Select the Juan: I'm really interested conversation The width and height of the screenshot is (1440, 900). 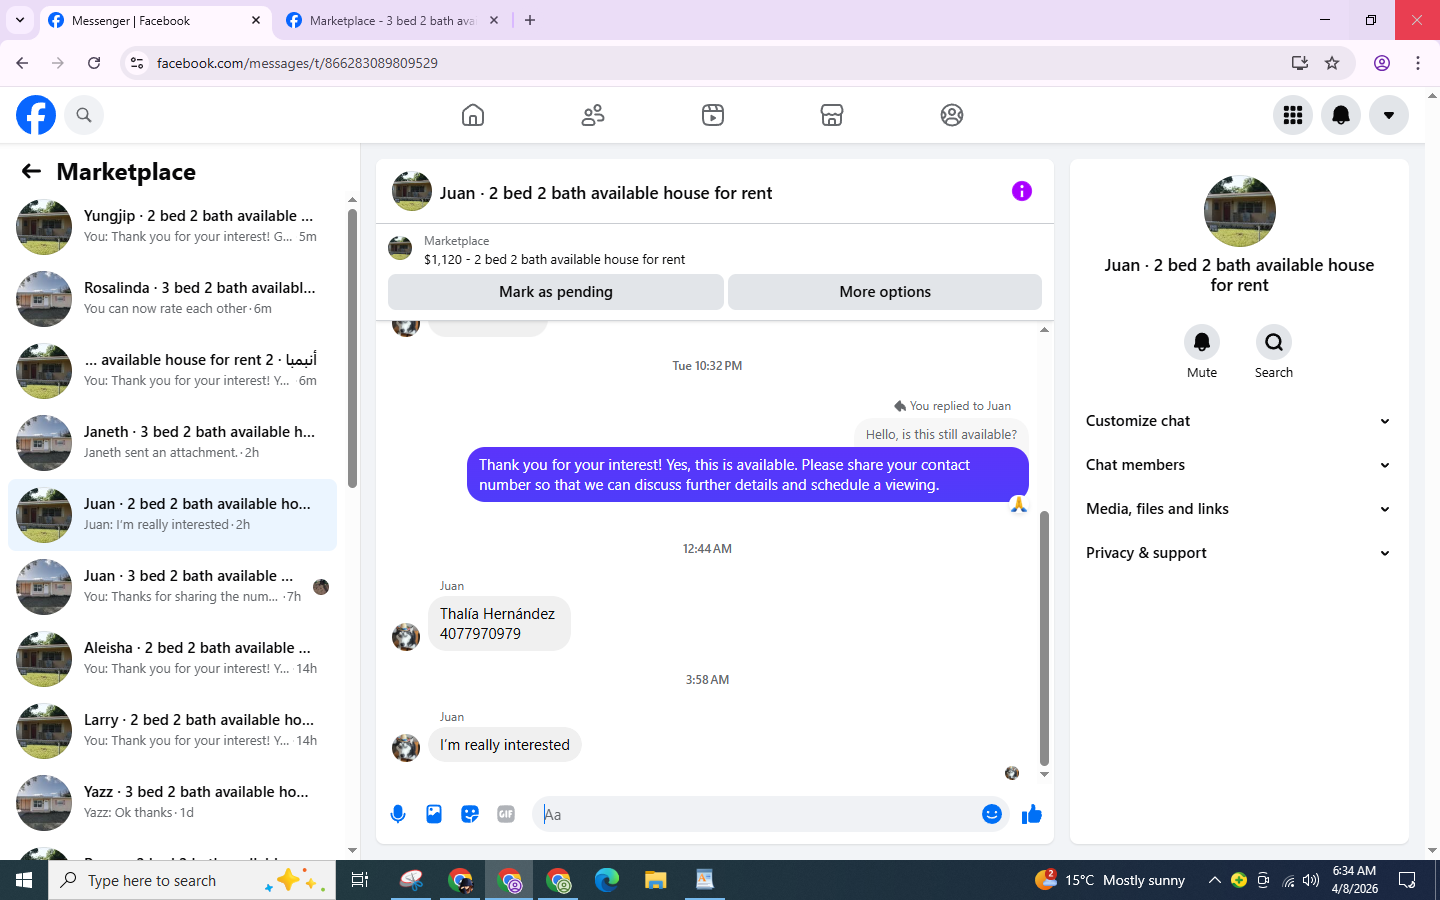click(172, 515)
